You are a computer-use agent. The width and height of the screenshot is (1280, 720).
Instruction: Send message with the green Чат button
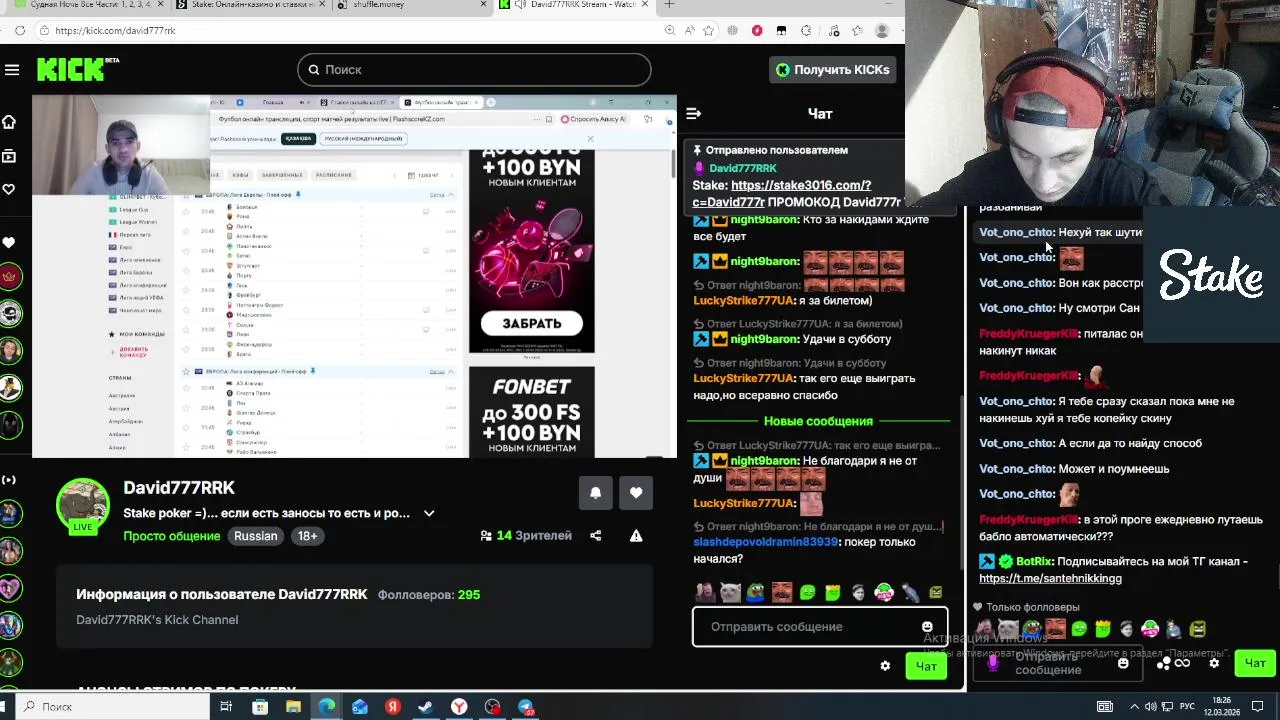926,666
